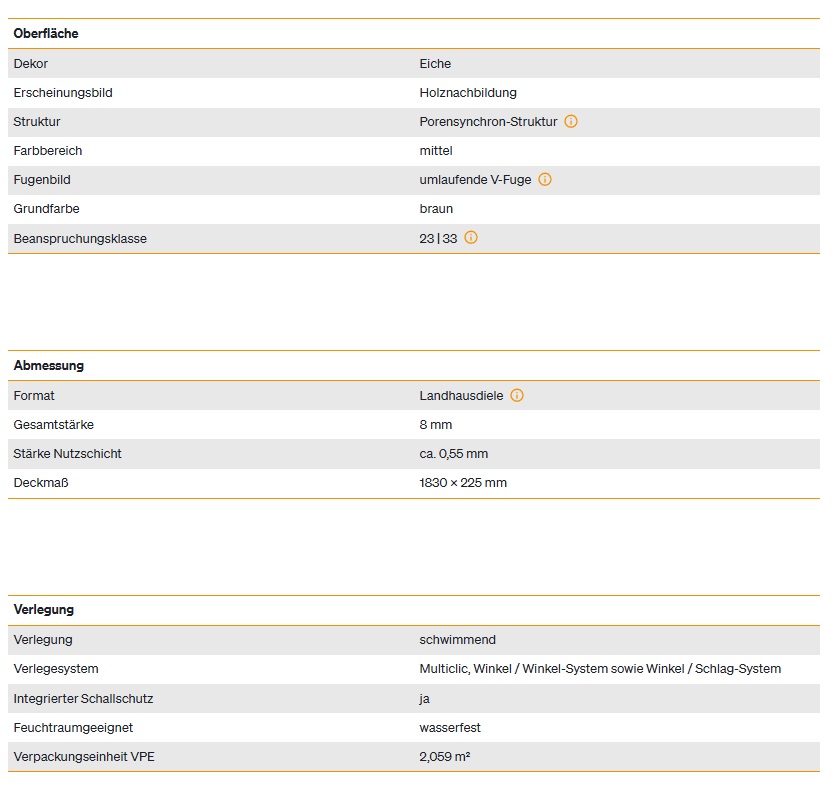The width and height of the screenshot is (839, 789).
Task: Click the 'Fugenbild' label
Action: coord(42,180)
